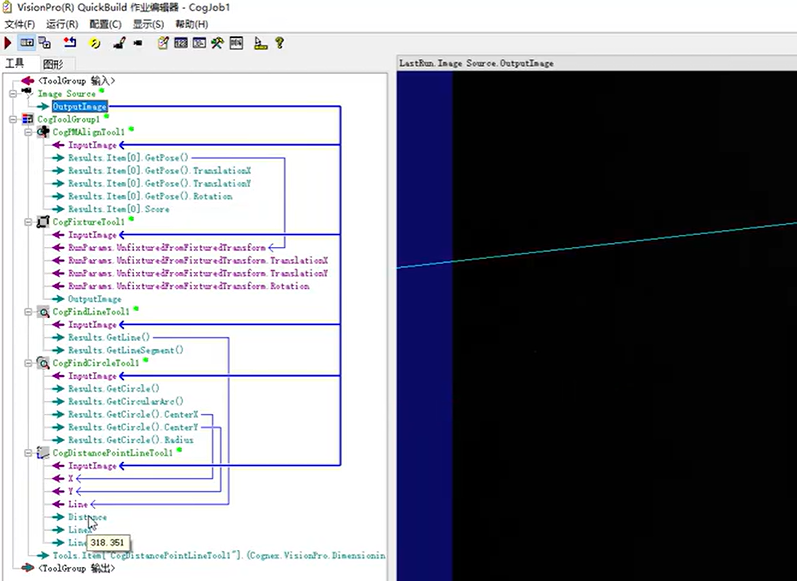Click the CogFindCircleTool1 magnifier icon
Screen dimensions: 797x581
pyautogui.click(x=44, y=363)
